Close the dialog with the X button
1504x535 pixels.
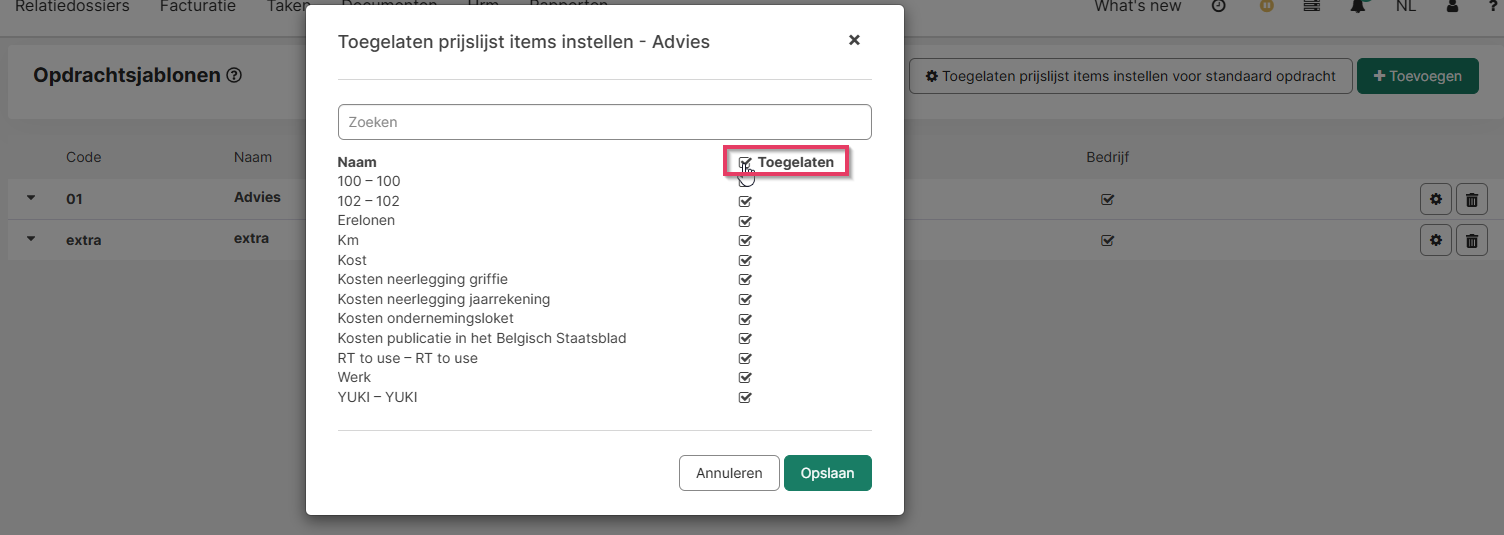(x=854, y=40)
